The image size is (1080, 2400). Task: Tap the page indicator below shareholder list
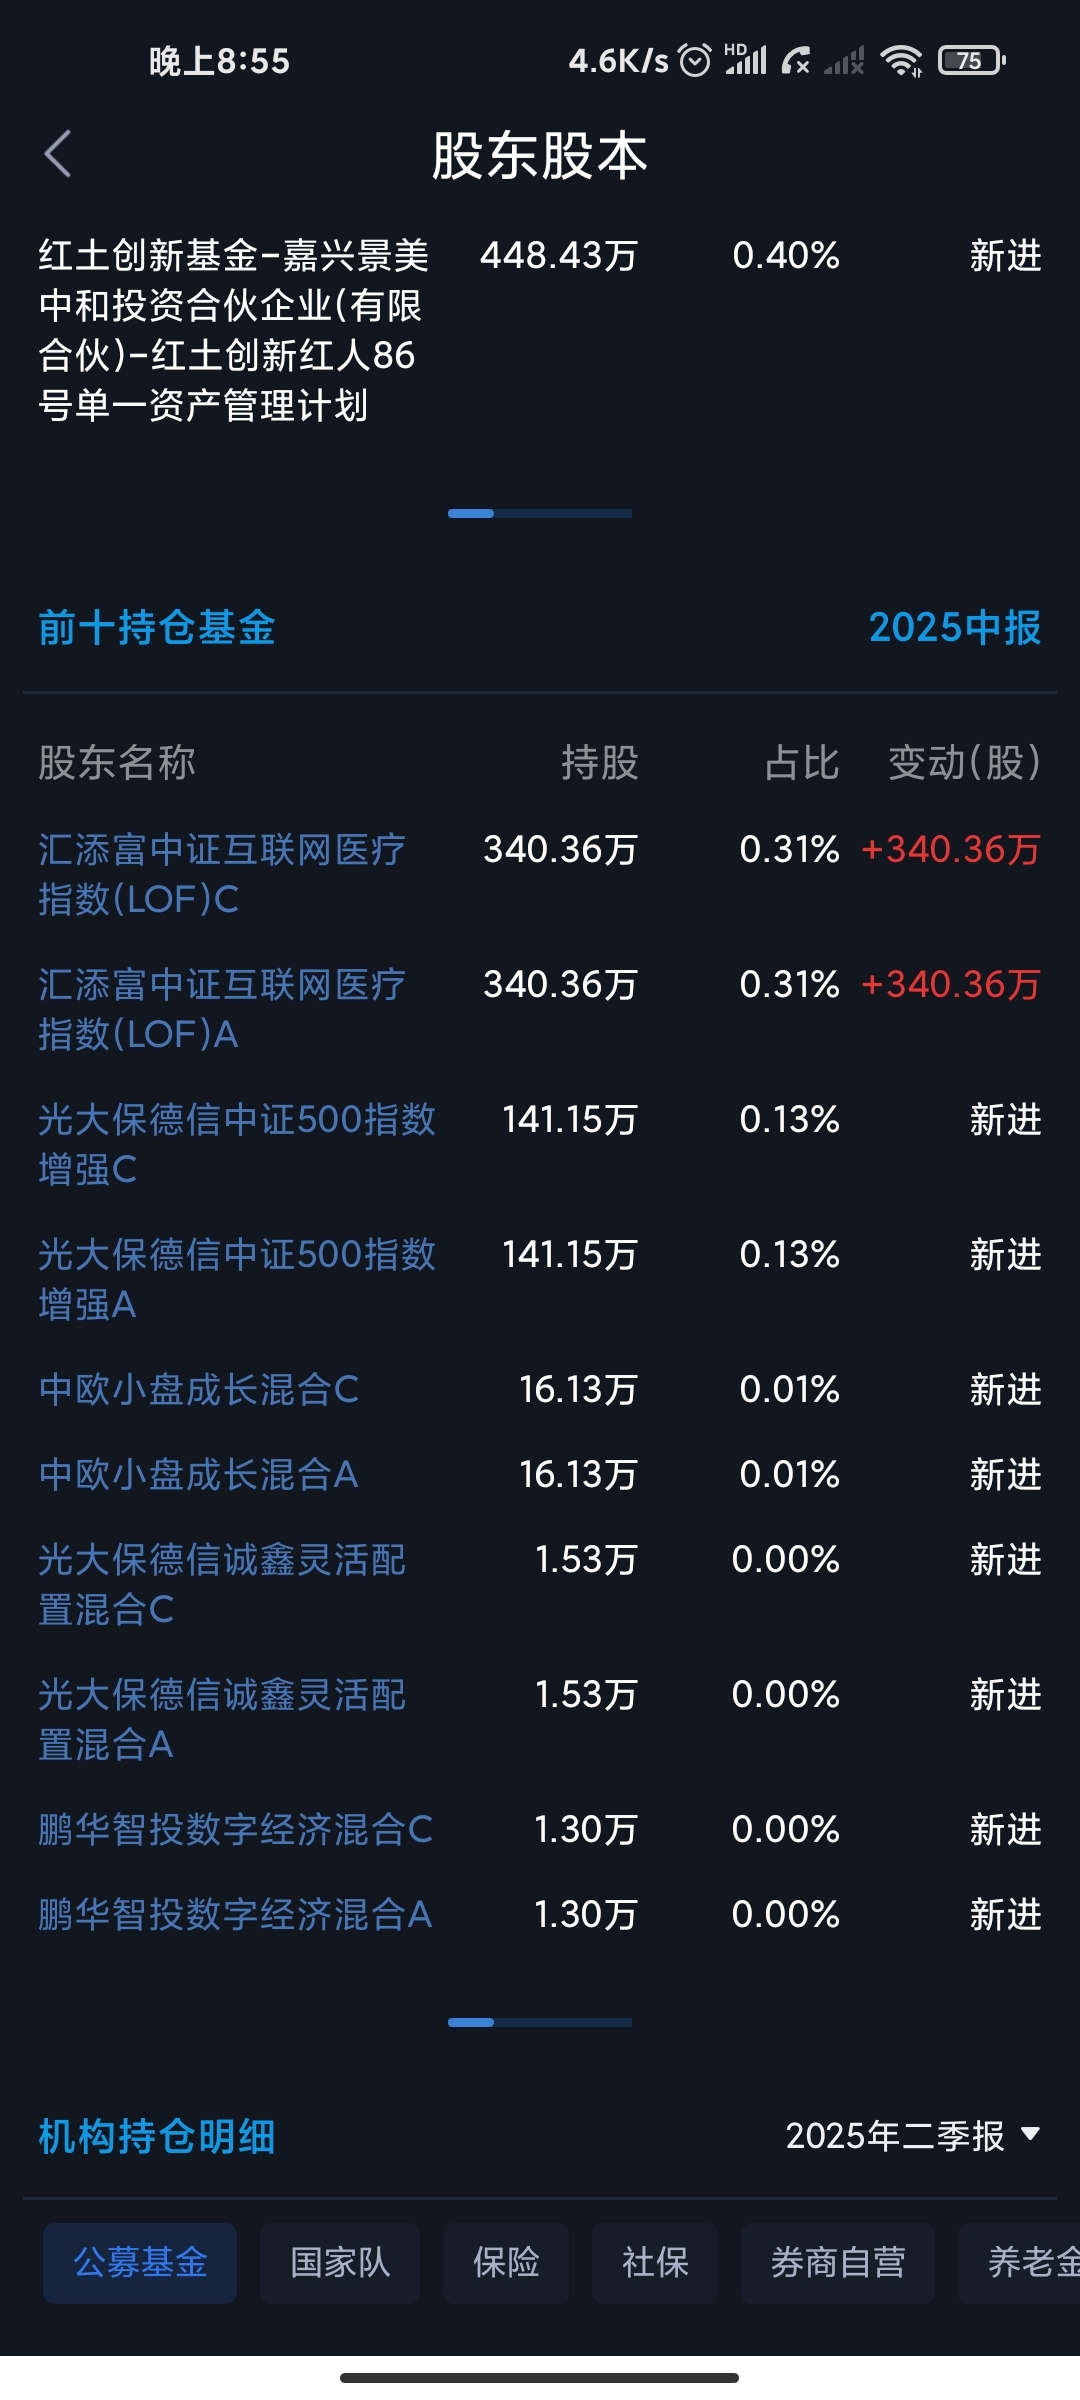coord(540,513)
